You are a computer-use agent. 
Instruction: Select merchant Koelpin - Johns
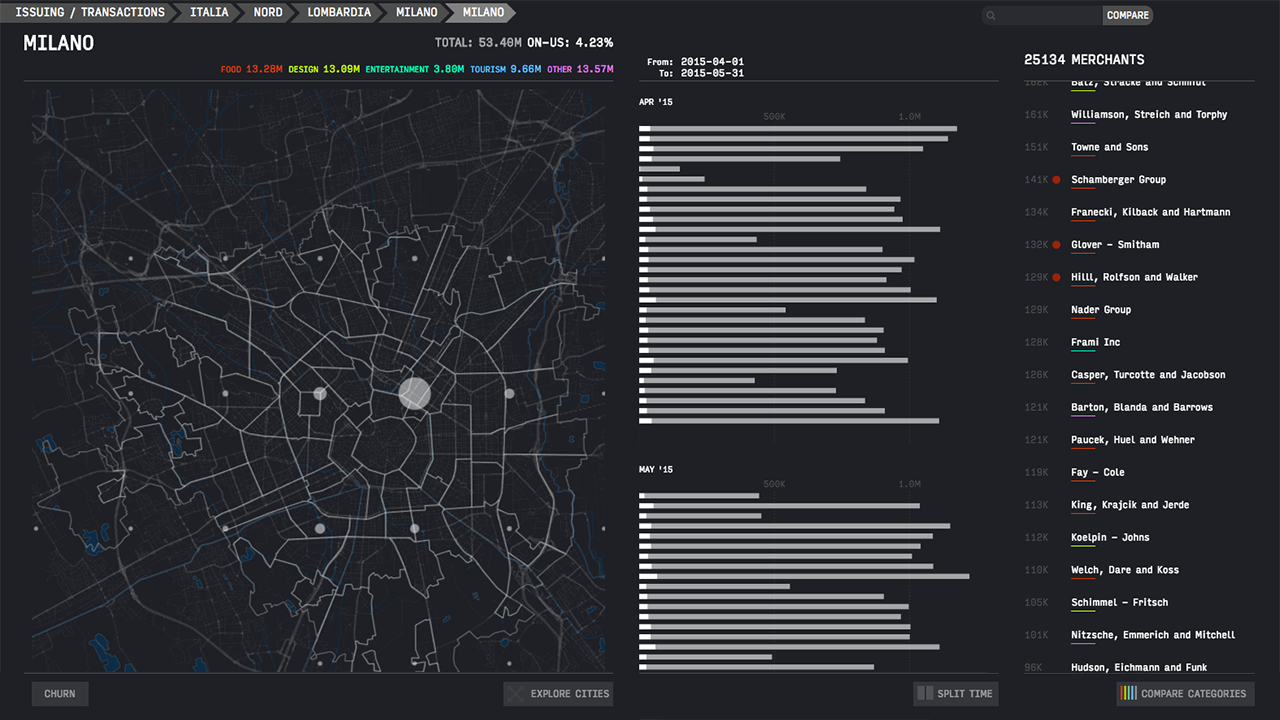point(1110,537)
